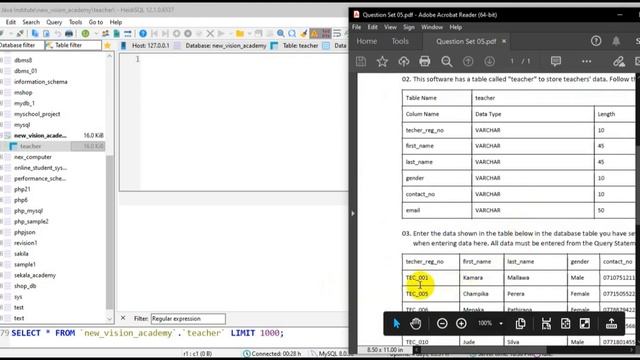Switch to Acrobat Tools tab
The image size is (640, 360).
[x=400, y=41]
